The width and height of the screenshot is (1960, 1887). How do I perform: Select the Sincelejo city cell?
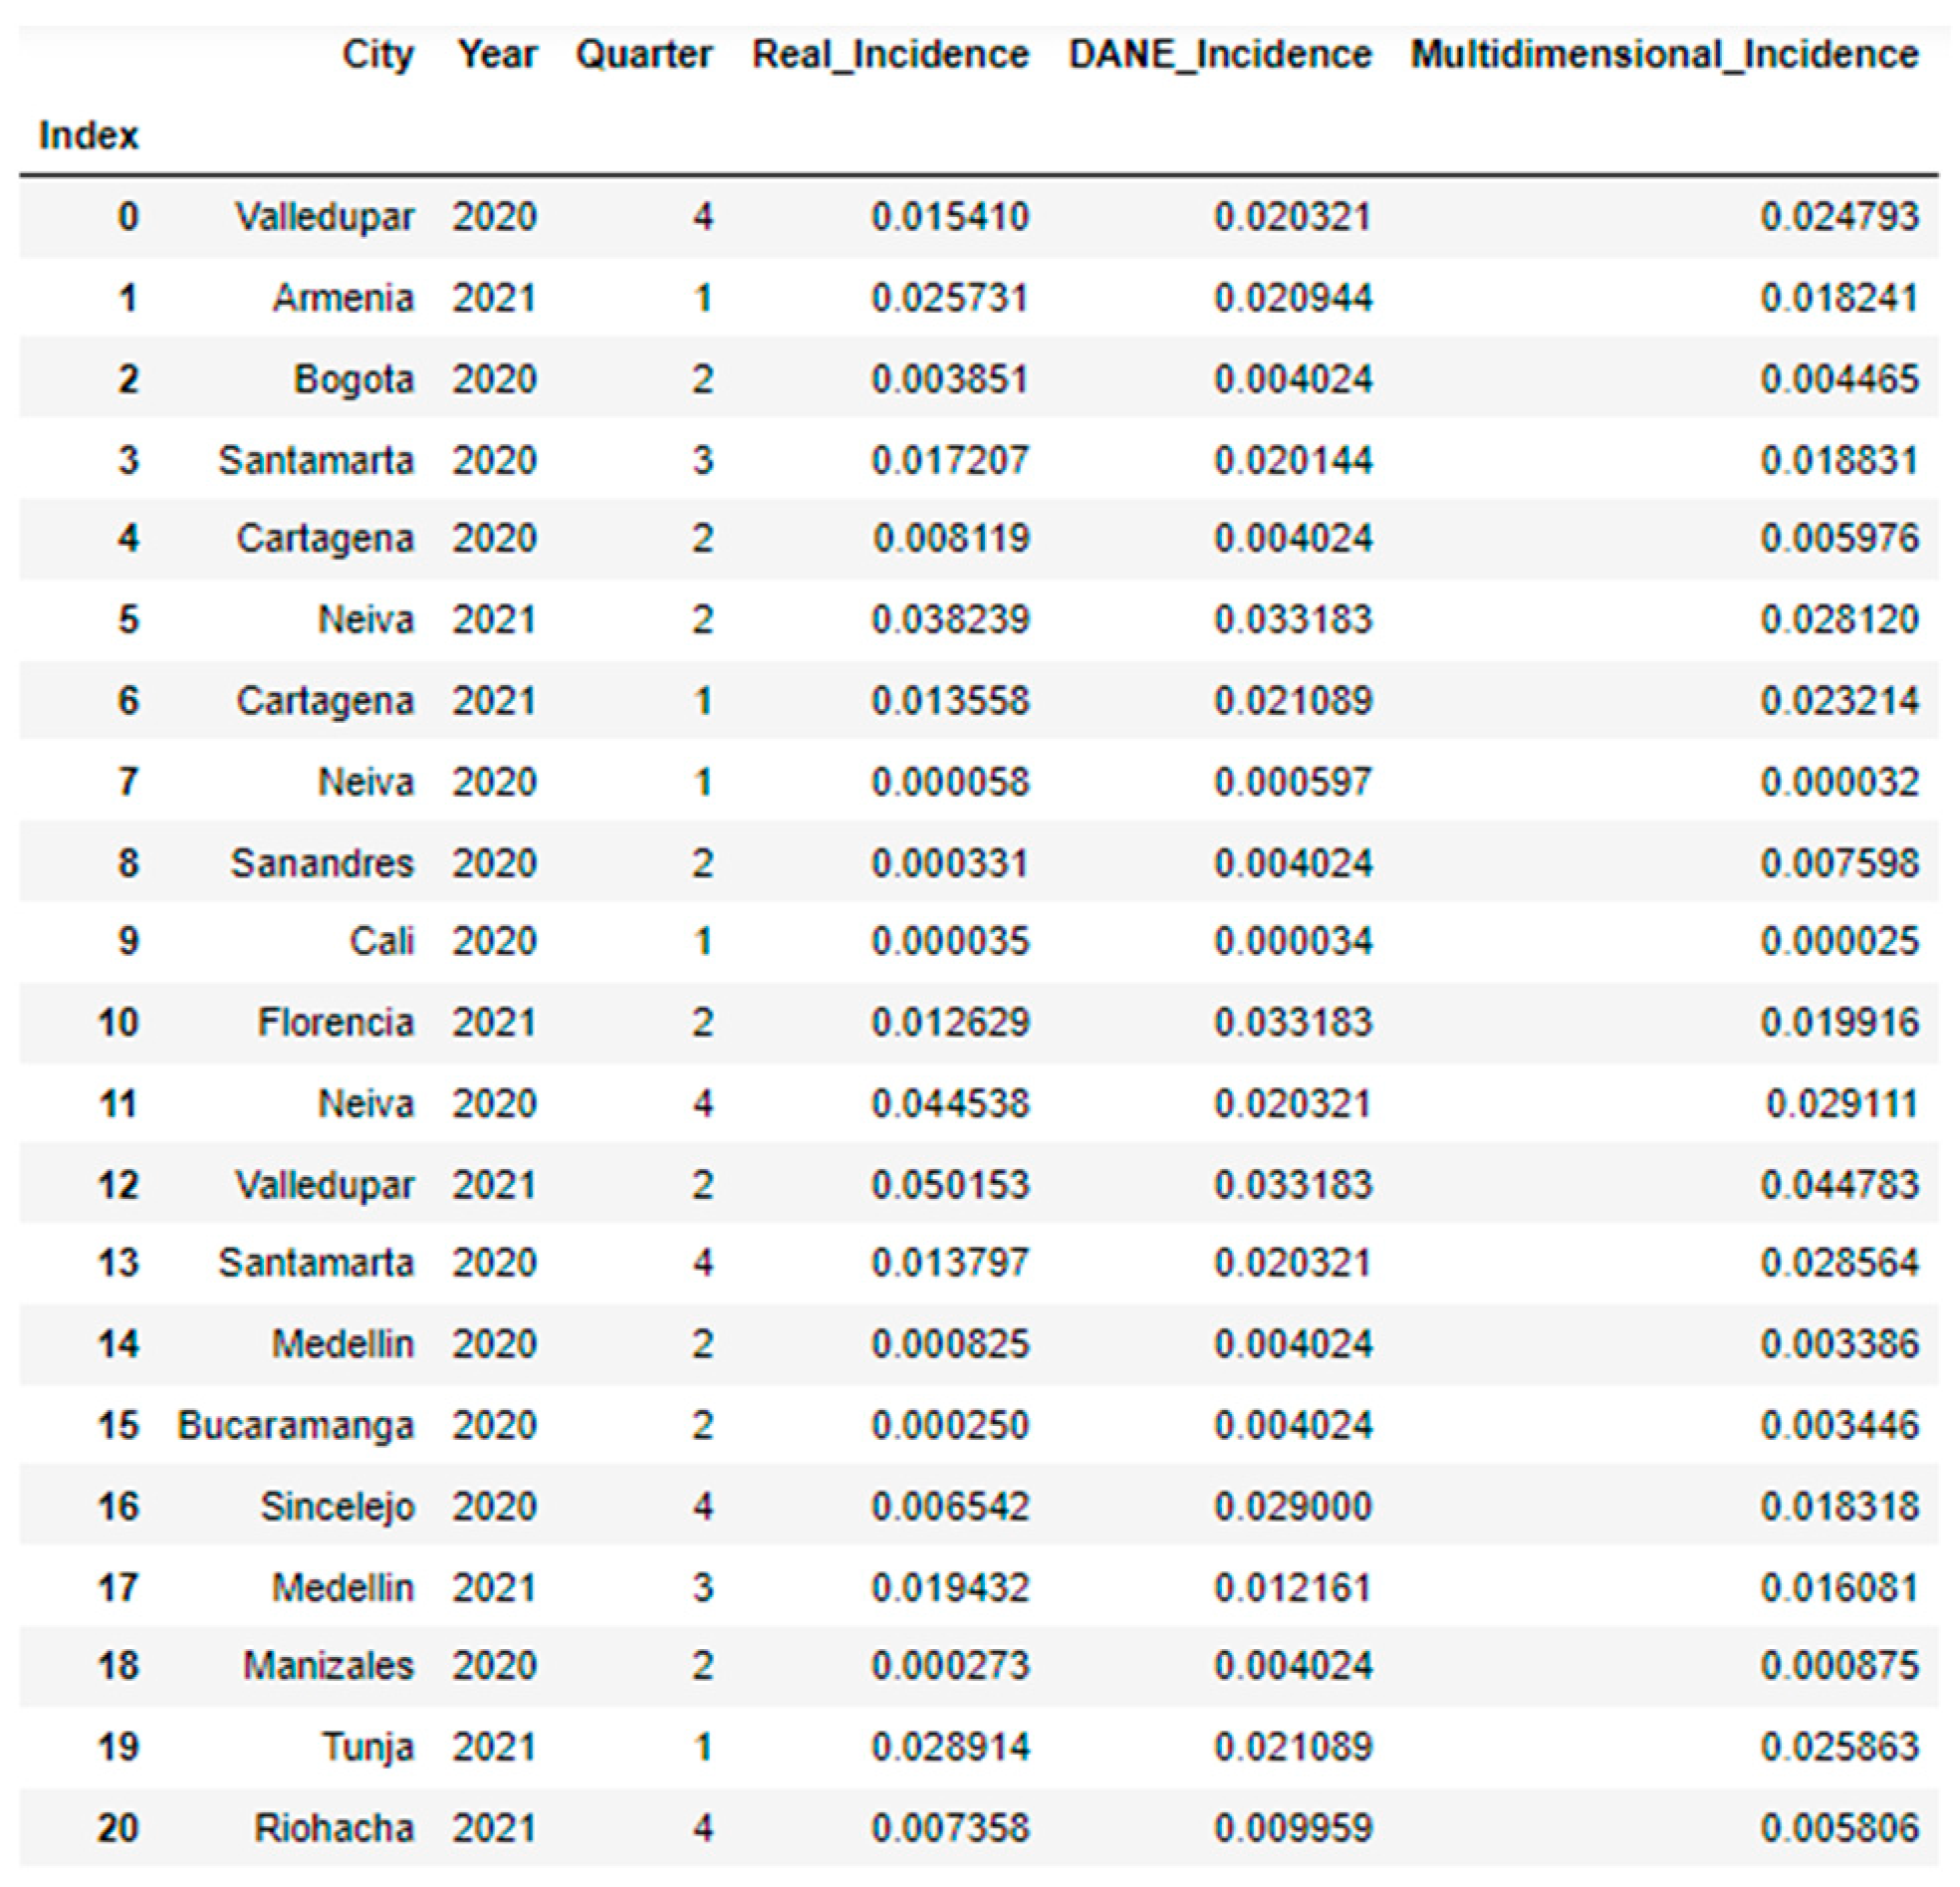pyautogui.click(x=337, y=1506)
